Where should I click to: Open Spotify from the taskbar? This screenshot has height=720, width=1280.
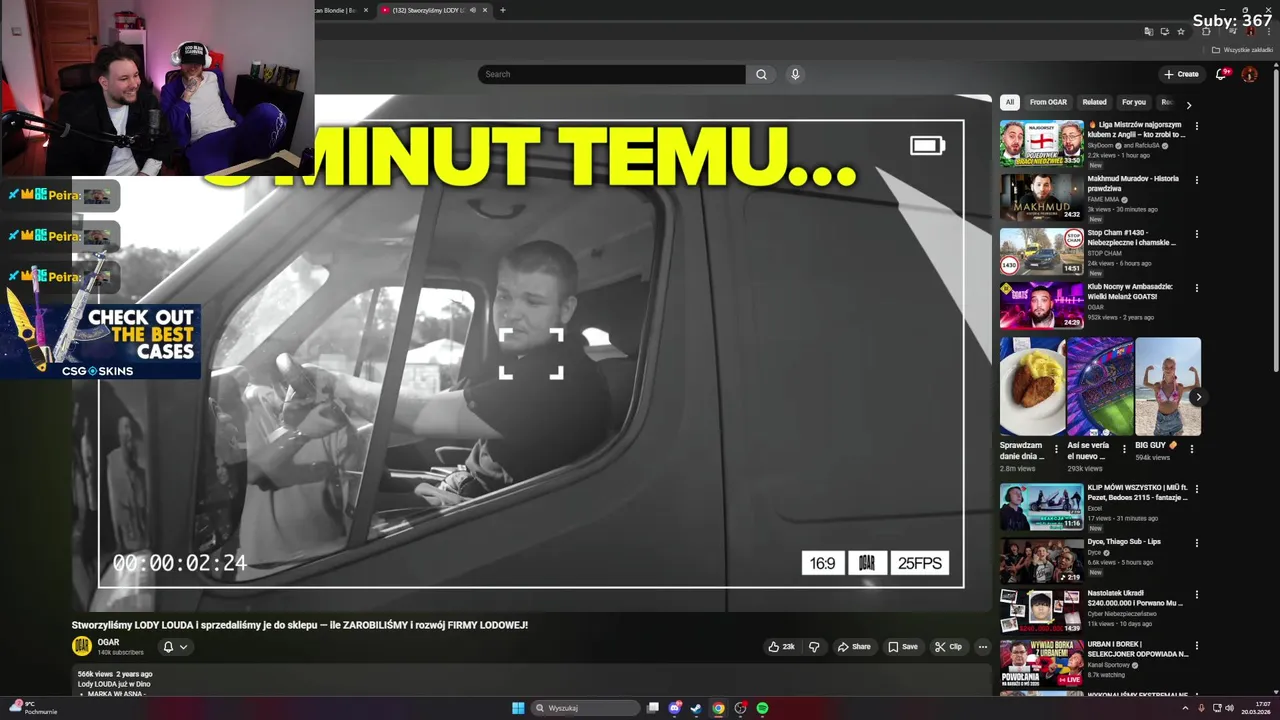[x=762, y=708]
